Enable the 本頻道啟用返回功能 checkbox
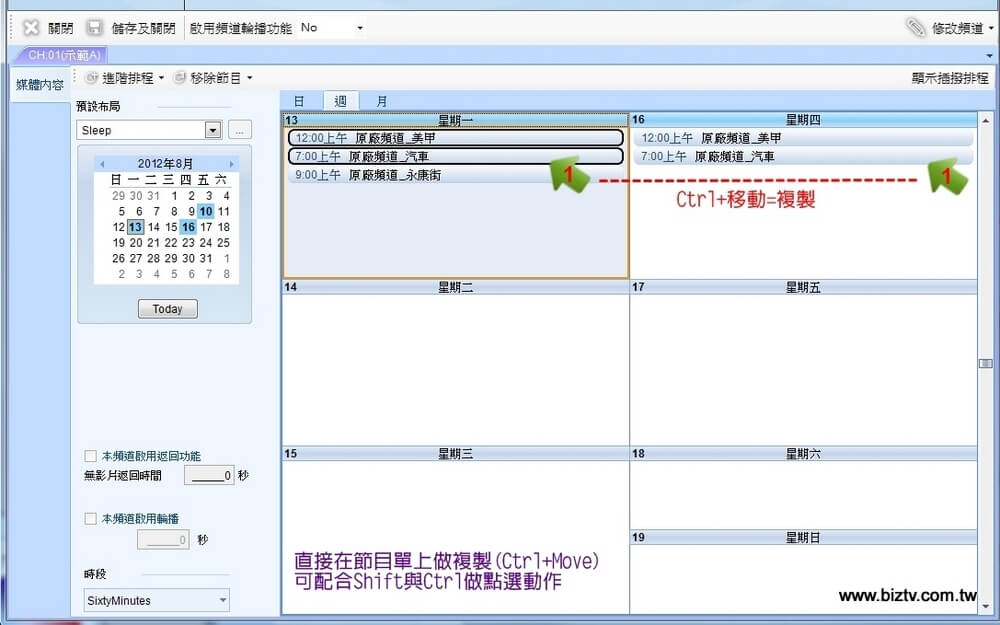This screenshot has width=1000, height=625. click(91, 456)
